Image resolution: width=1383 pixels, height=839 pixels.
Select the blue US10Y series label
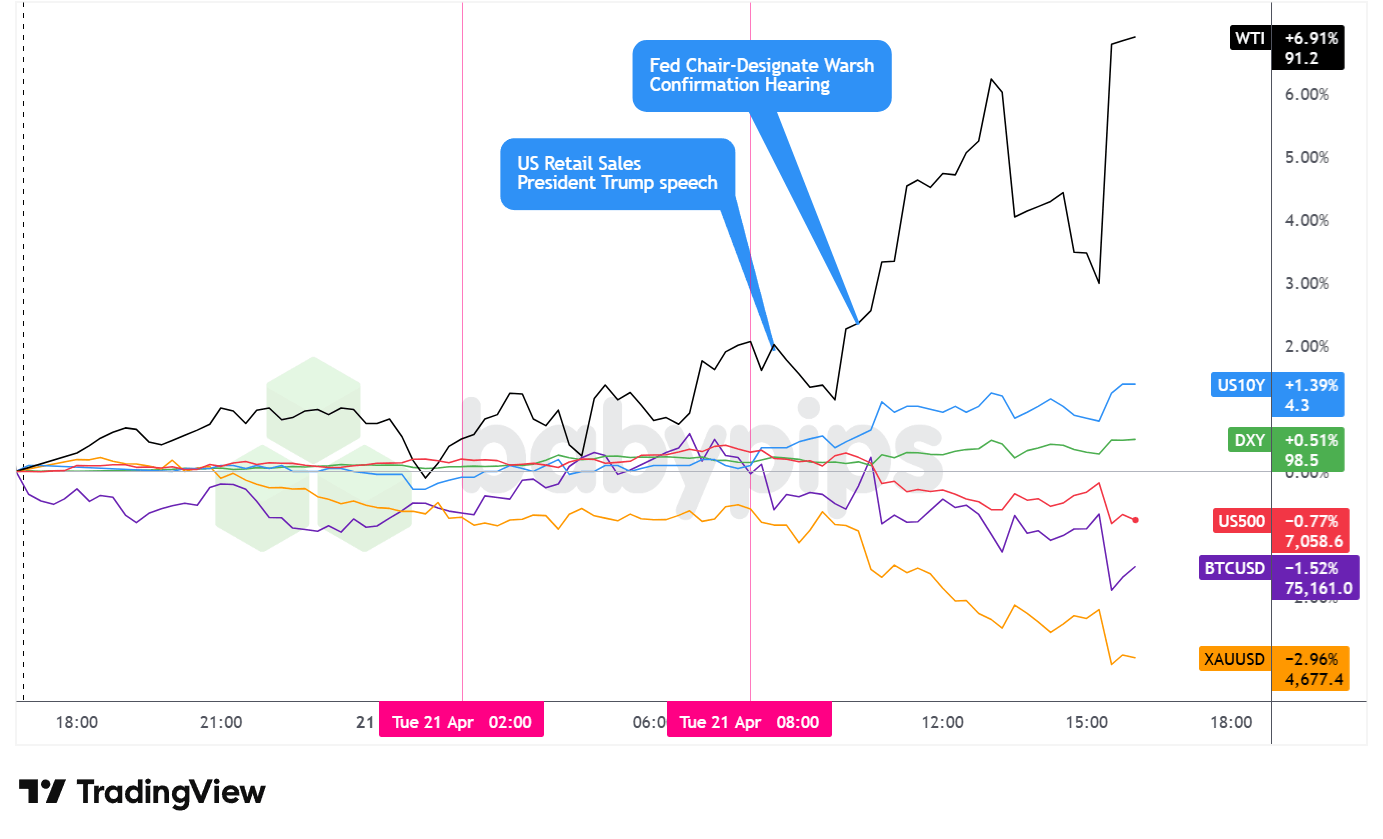(x=1240, y=385)
